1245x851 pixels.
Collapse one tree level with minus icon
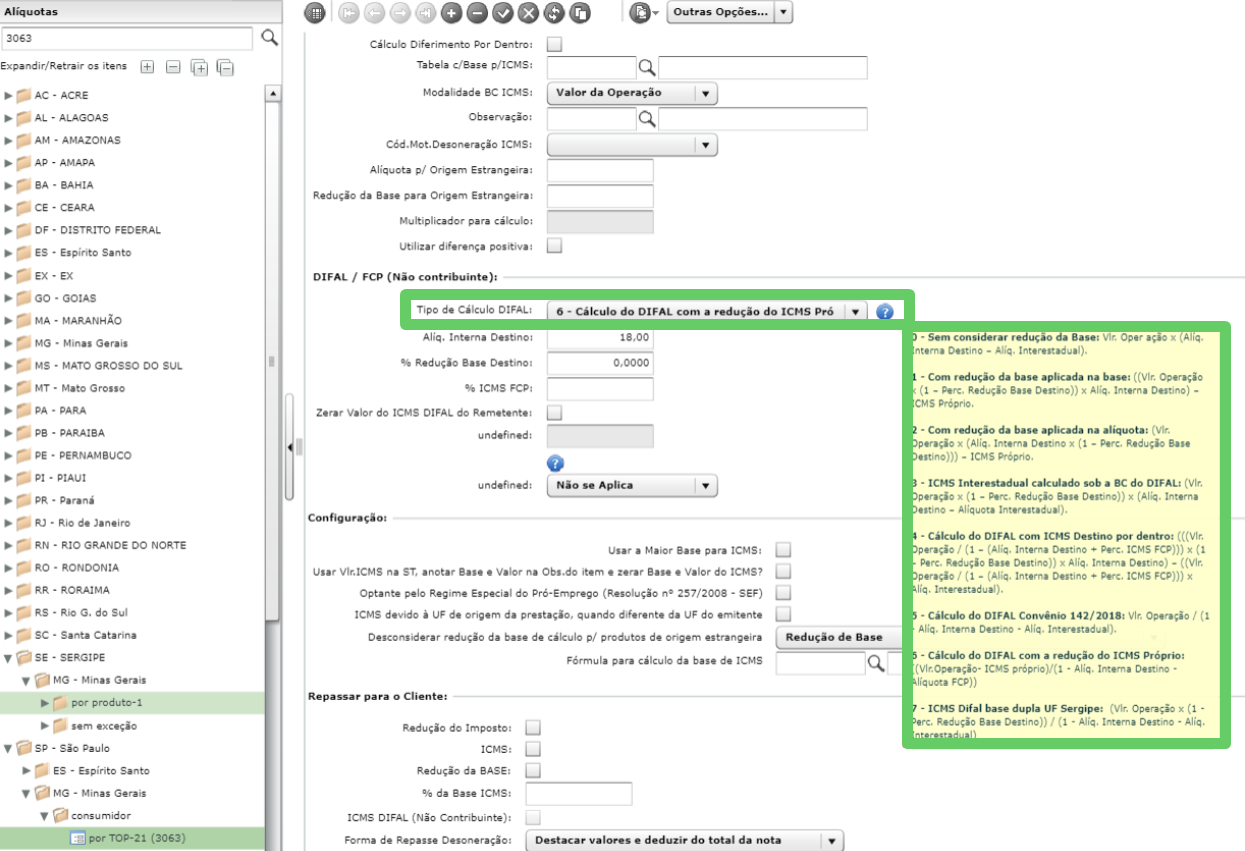[x=173, y=67]
